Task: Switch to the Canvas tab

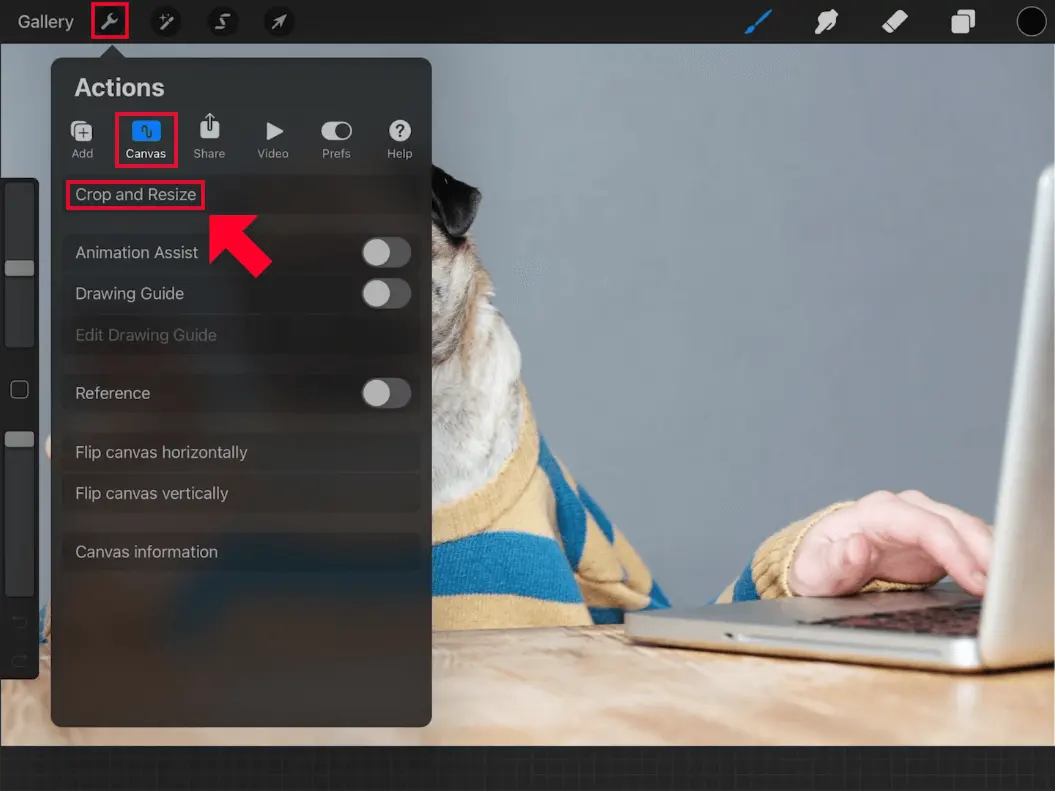Action: click(146, 139)
